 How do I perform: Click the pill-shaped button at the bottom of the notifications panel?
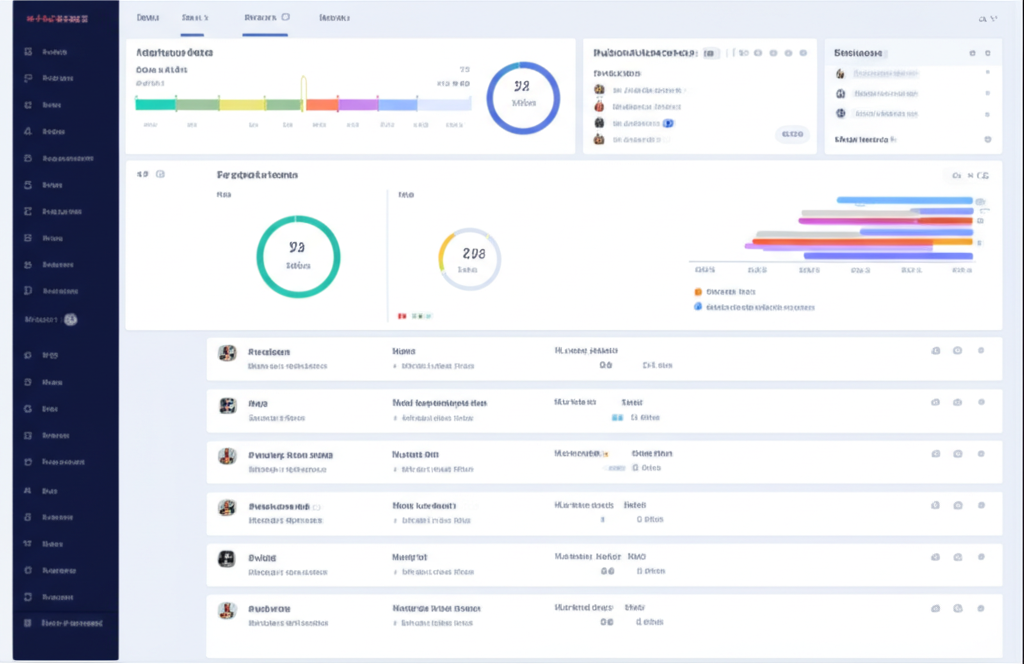[x=793, y=133]
